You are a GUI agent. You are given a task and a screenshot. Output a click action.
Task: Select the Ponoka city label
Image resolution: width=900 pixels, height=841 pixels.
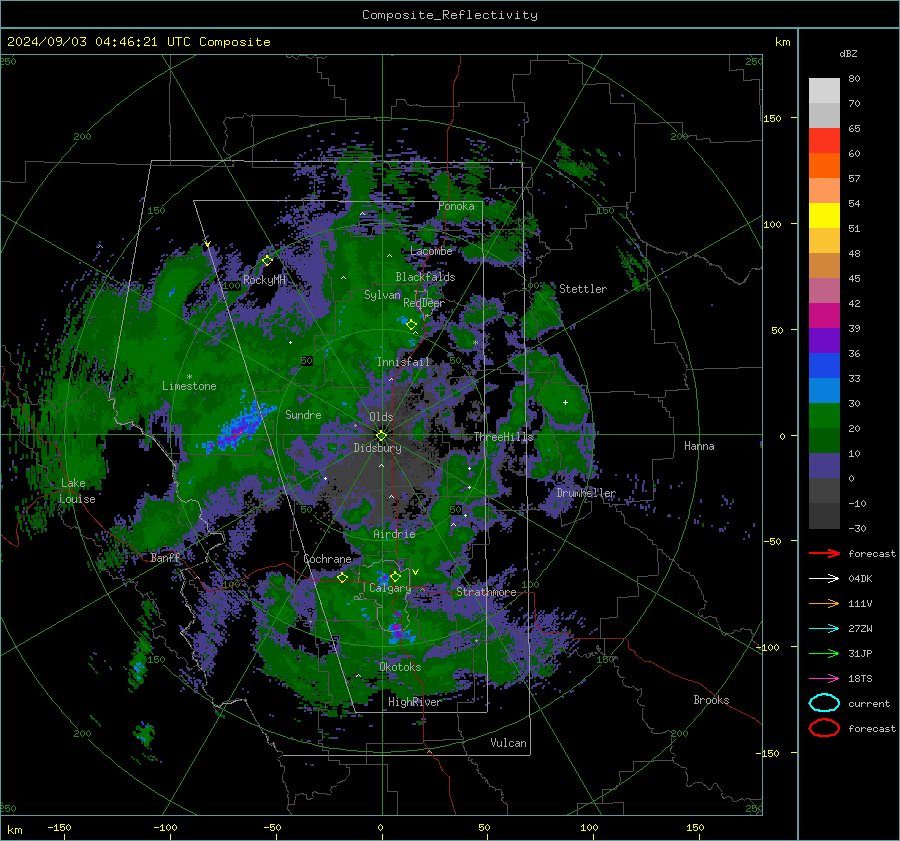point(456,206)
